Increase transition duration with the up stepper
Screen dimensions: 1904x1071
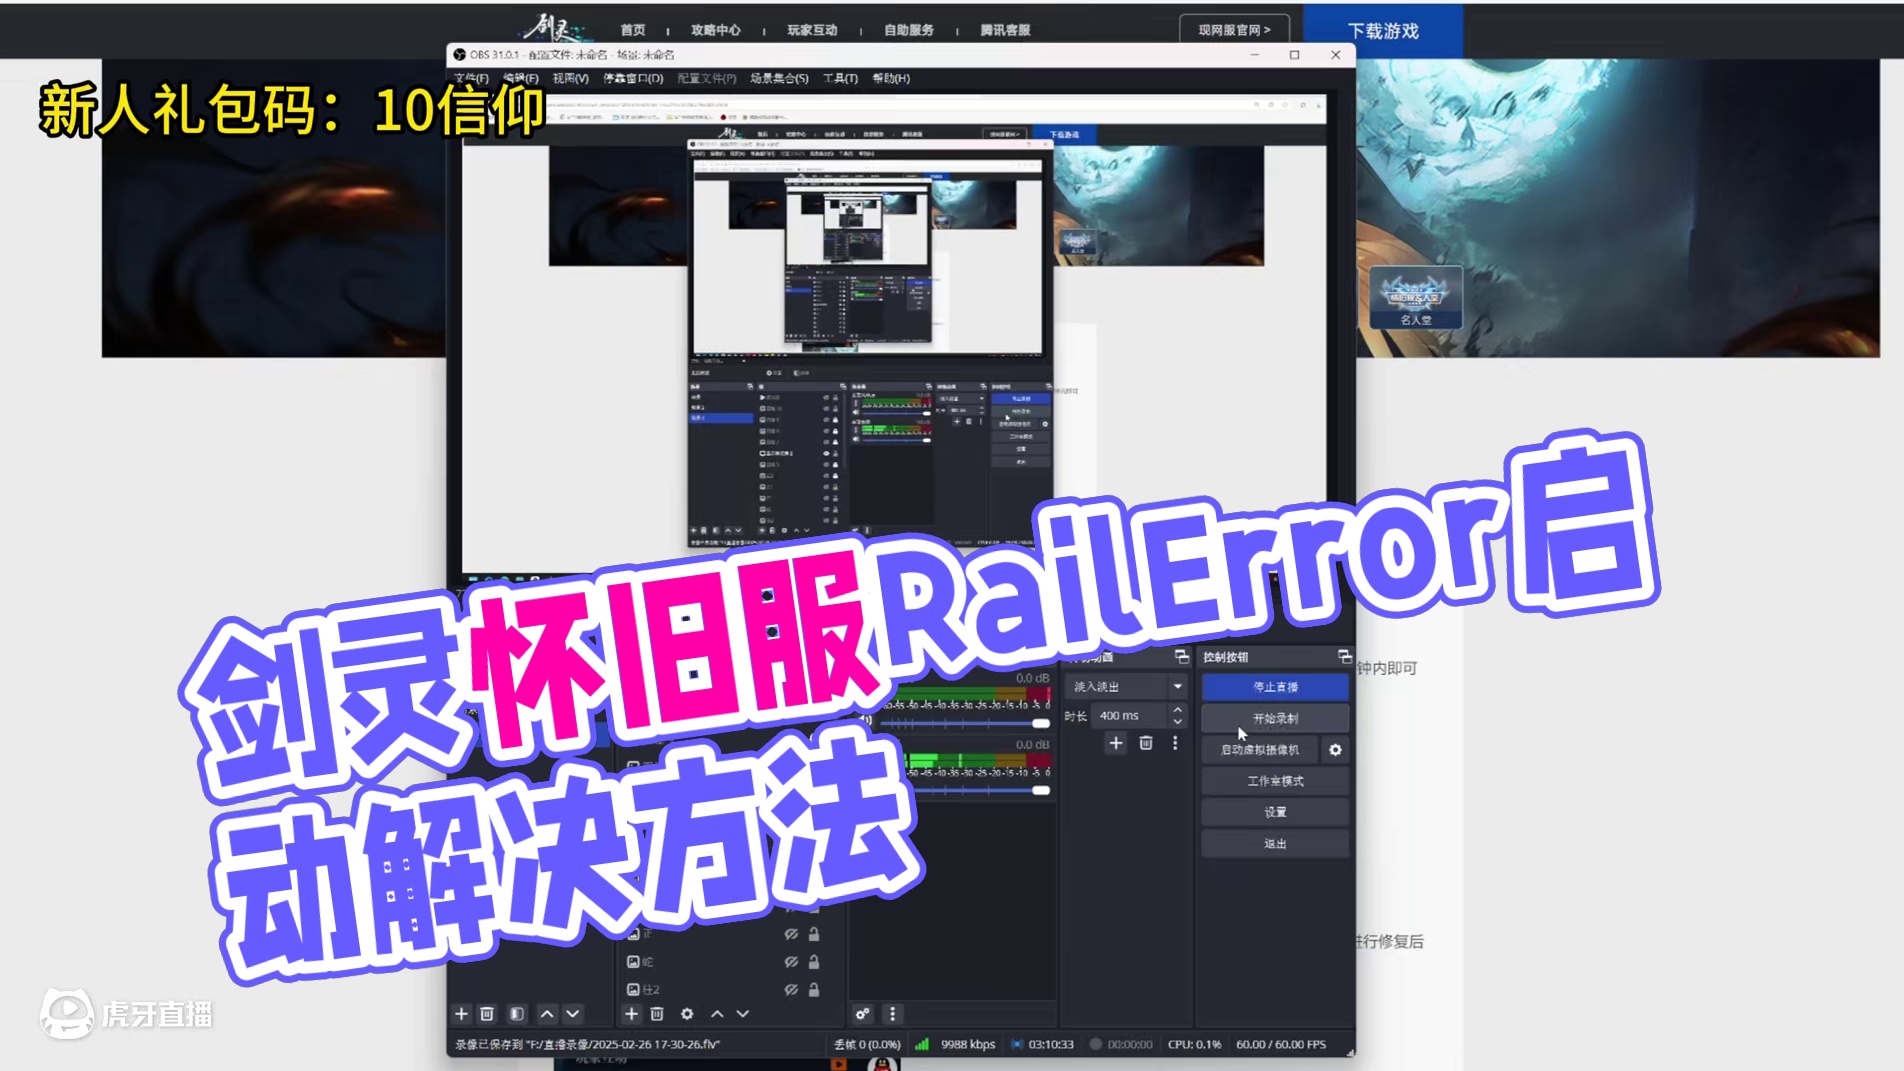tap(1178, 710)
